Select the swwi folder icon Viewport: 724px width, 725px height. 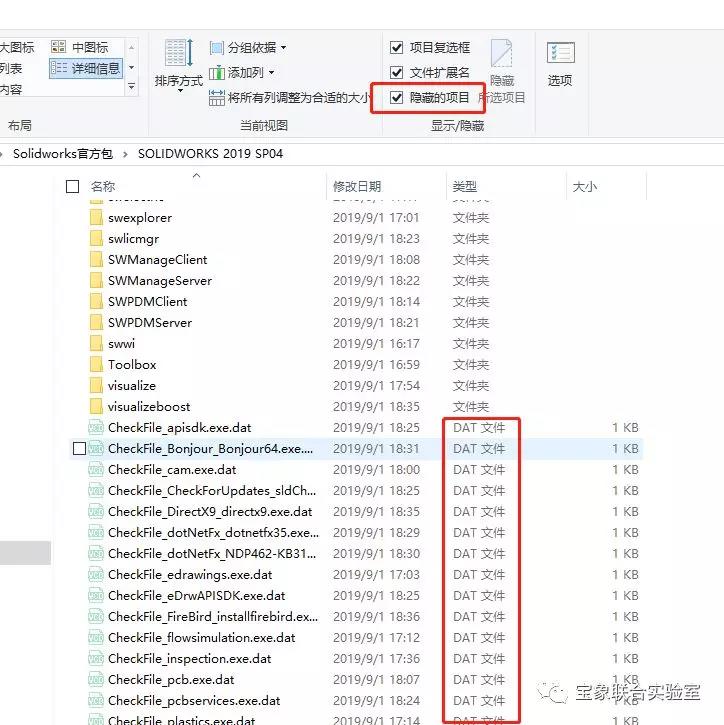[96, 344]
